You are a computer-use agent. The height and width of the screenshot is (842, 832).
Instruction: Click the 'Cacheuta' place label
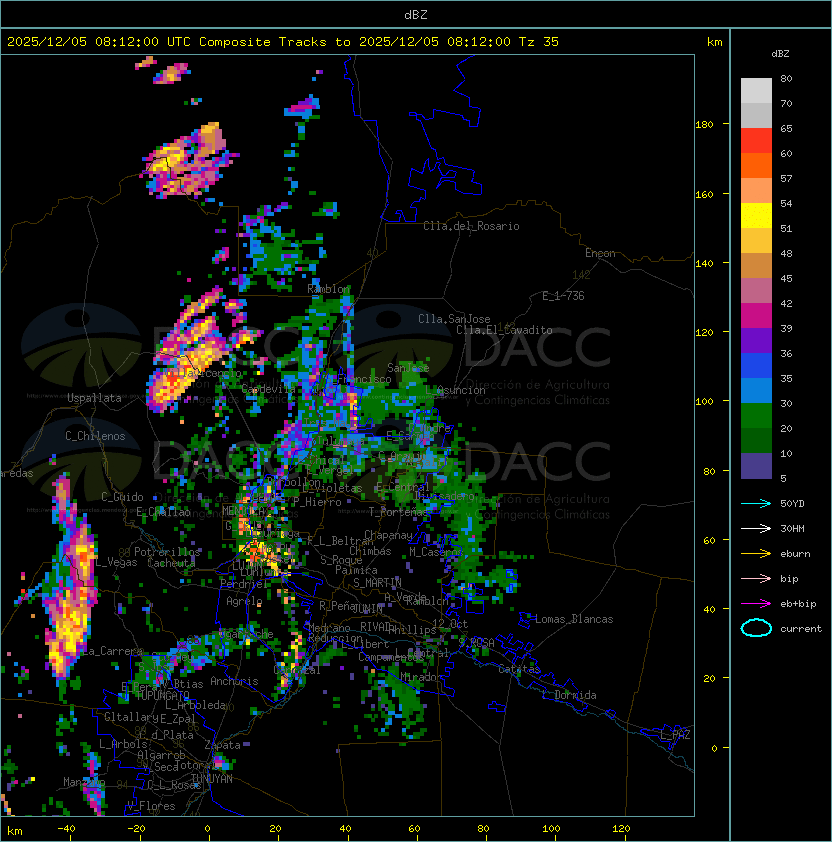(x=171, y=563)
